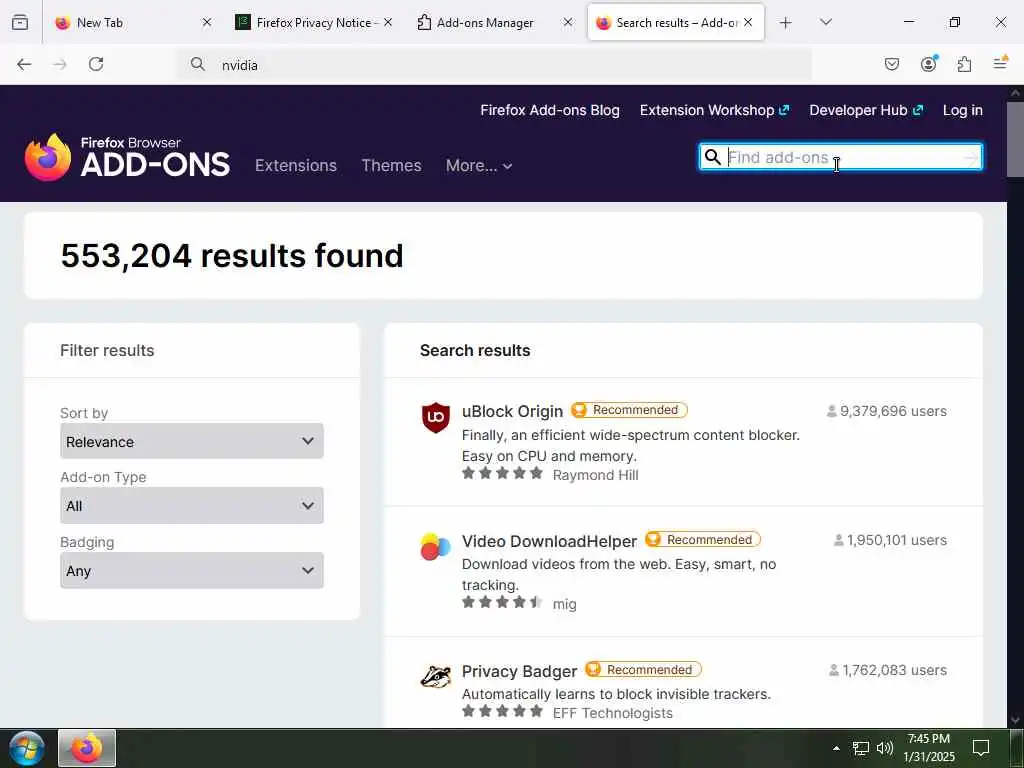Image resolution: width=1024 pixels, height=768 pixels.
Task: Click the search magnifier in address bar
Action: coord(197,64)
